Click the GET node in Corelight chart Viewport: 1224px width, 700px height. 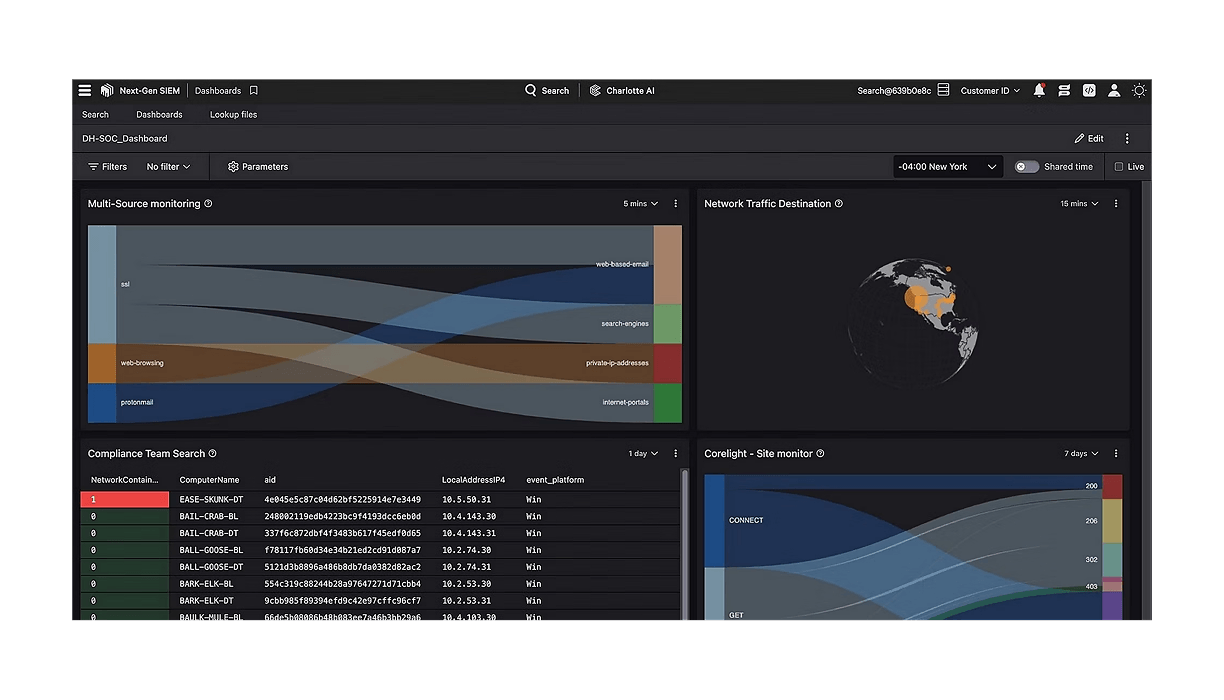click(714, 594)
